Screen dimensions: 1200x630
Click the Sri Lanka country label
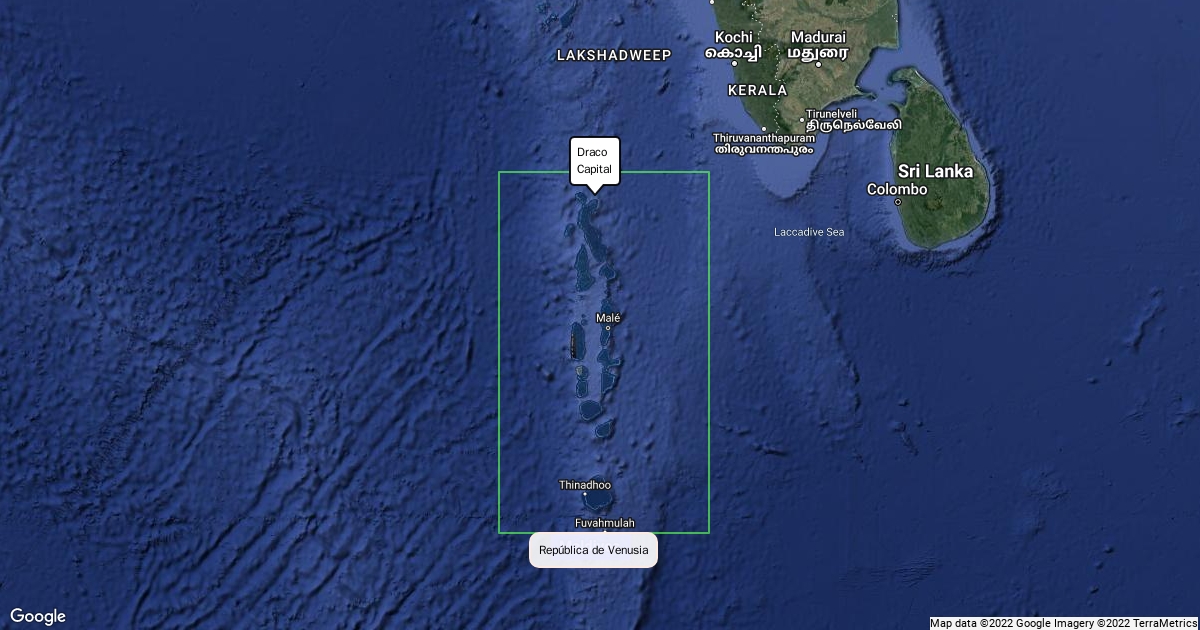pos(935,171)
